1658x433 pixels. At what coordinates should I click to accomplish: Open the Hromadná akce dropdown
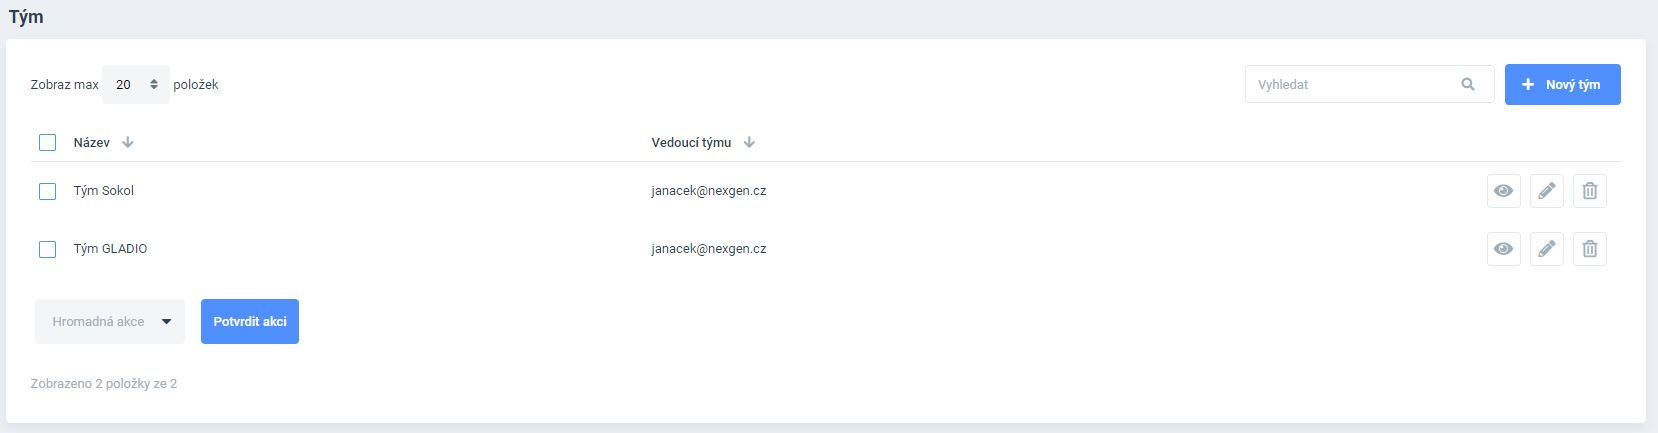[x=110, y=322]
